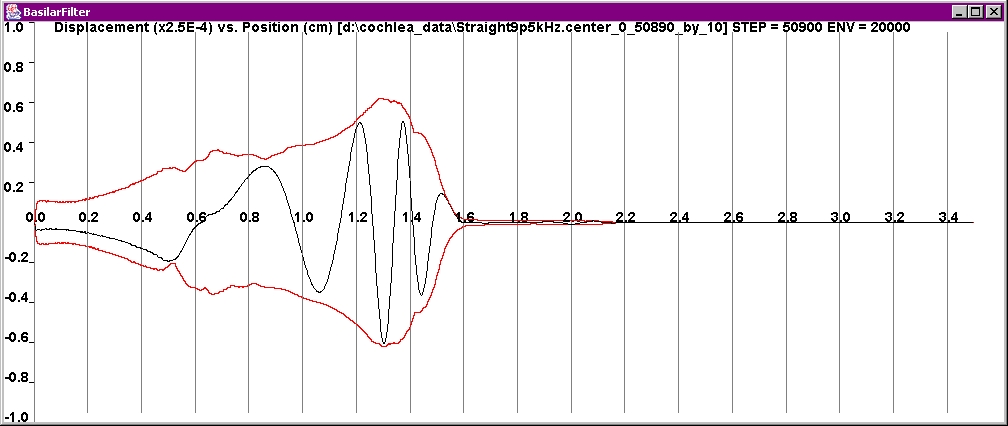The width and height of the screenshot is (1008, 426).
Task: Click the 2.0 x-axis position label
Action: coord(572,217)
